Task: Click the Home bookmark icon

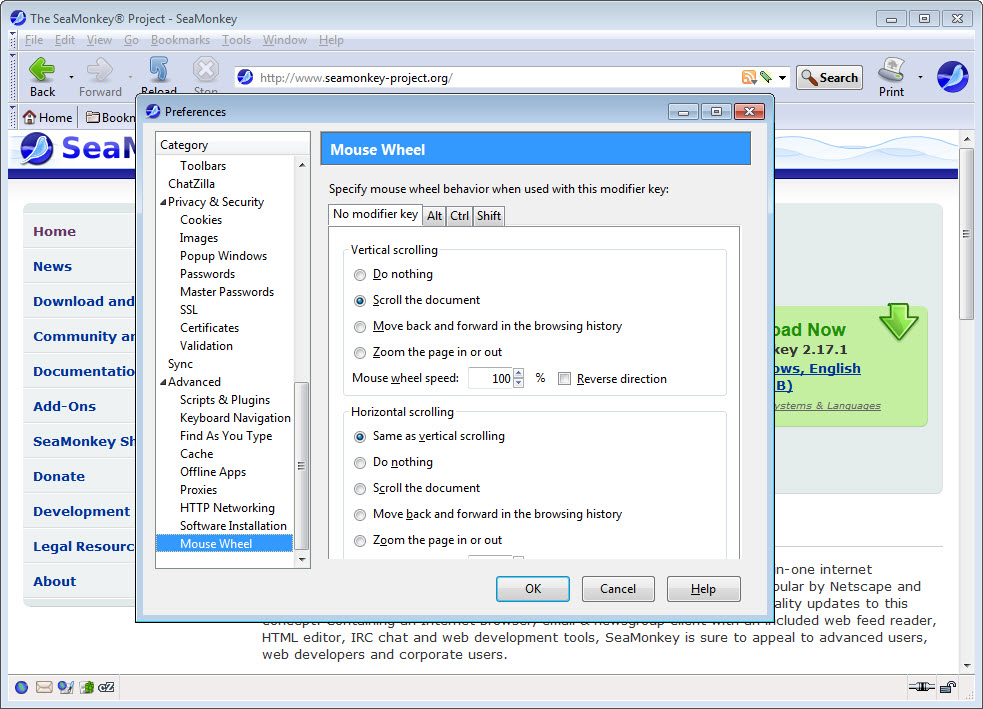Action: [x=29, y=117]
